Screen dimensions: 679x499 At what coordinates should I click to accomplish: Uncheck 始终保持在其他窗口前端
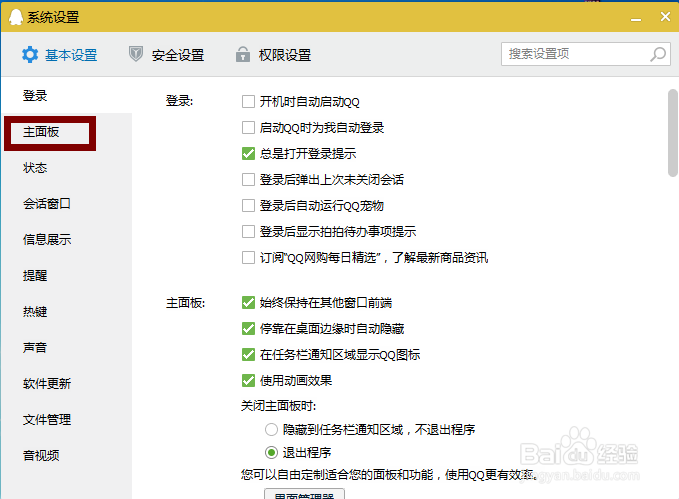pyautogui.click(x=248, y=302)
